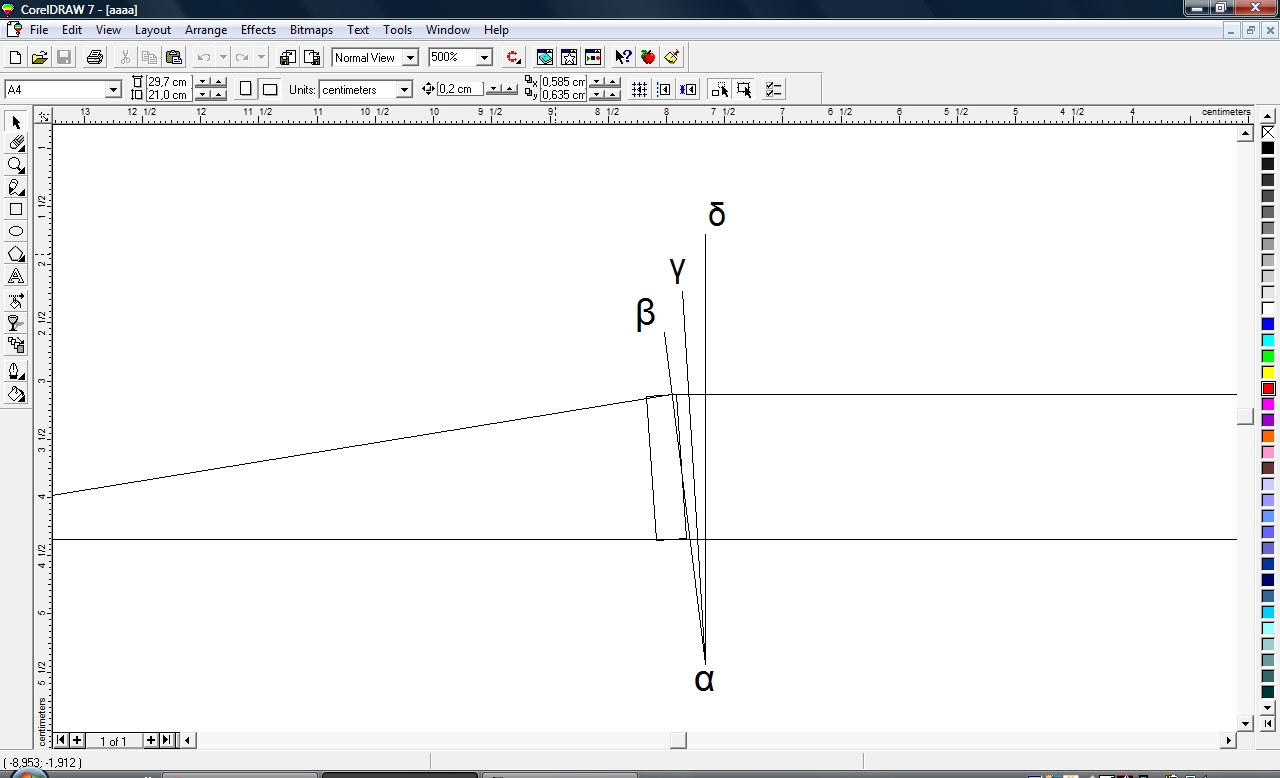Select the Rectangle tool
This screenshot has width=1280, height=778.
click(x=16, y=210)
